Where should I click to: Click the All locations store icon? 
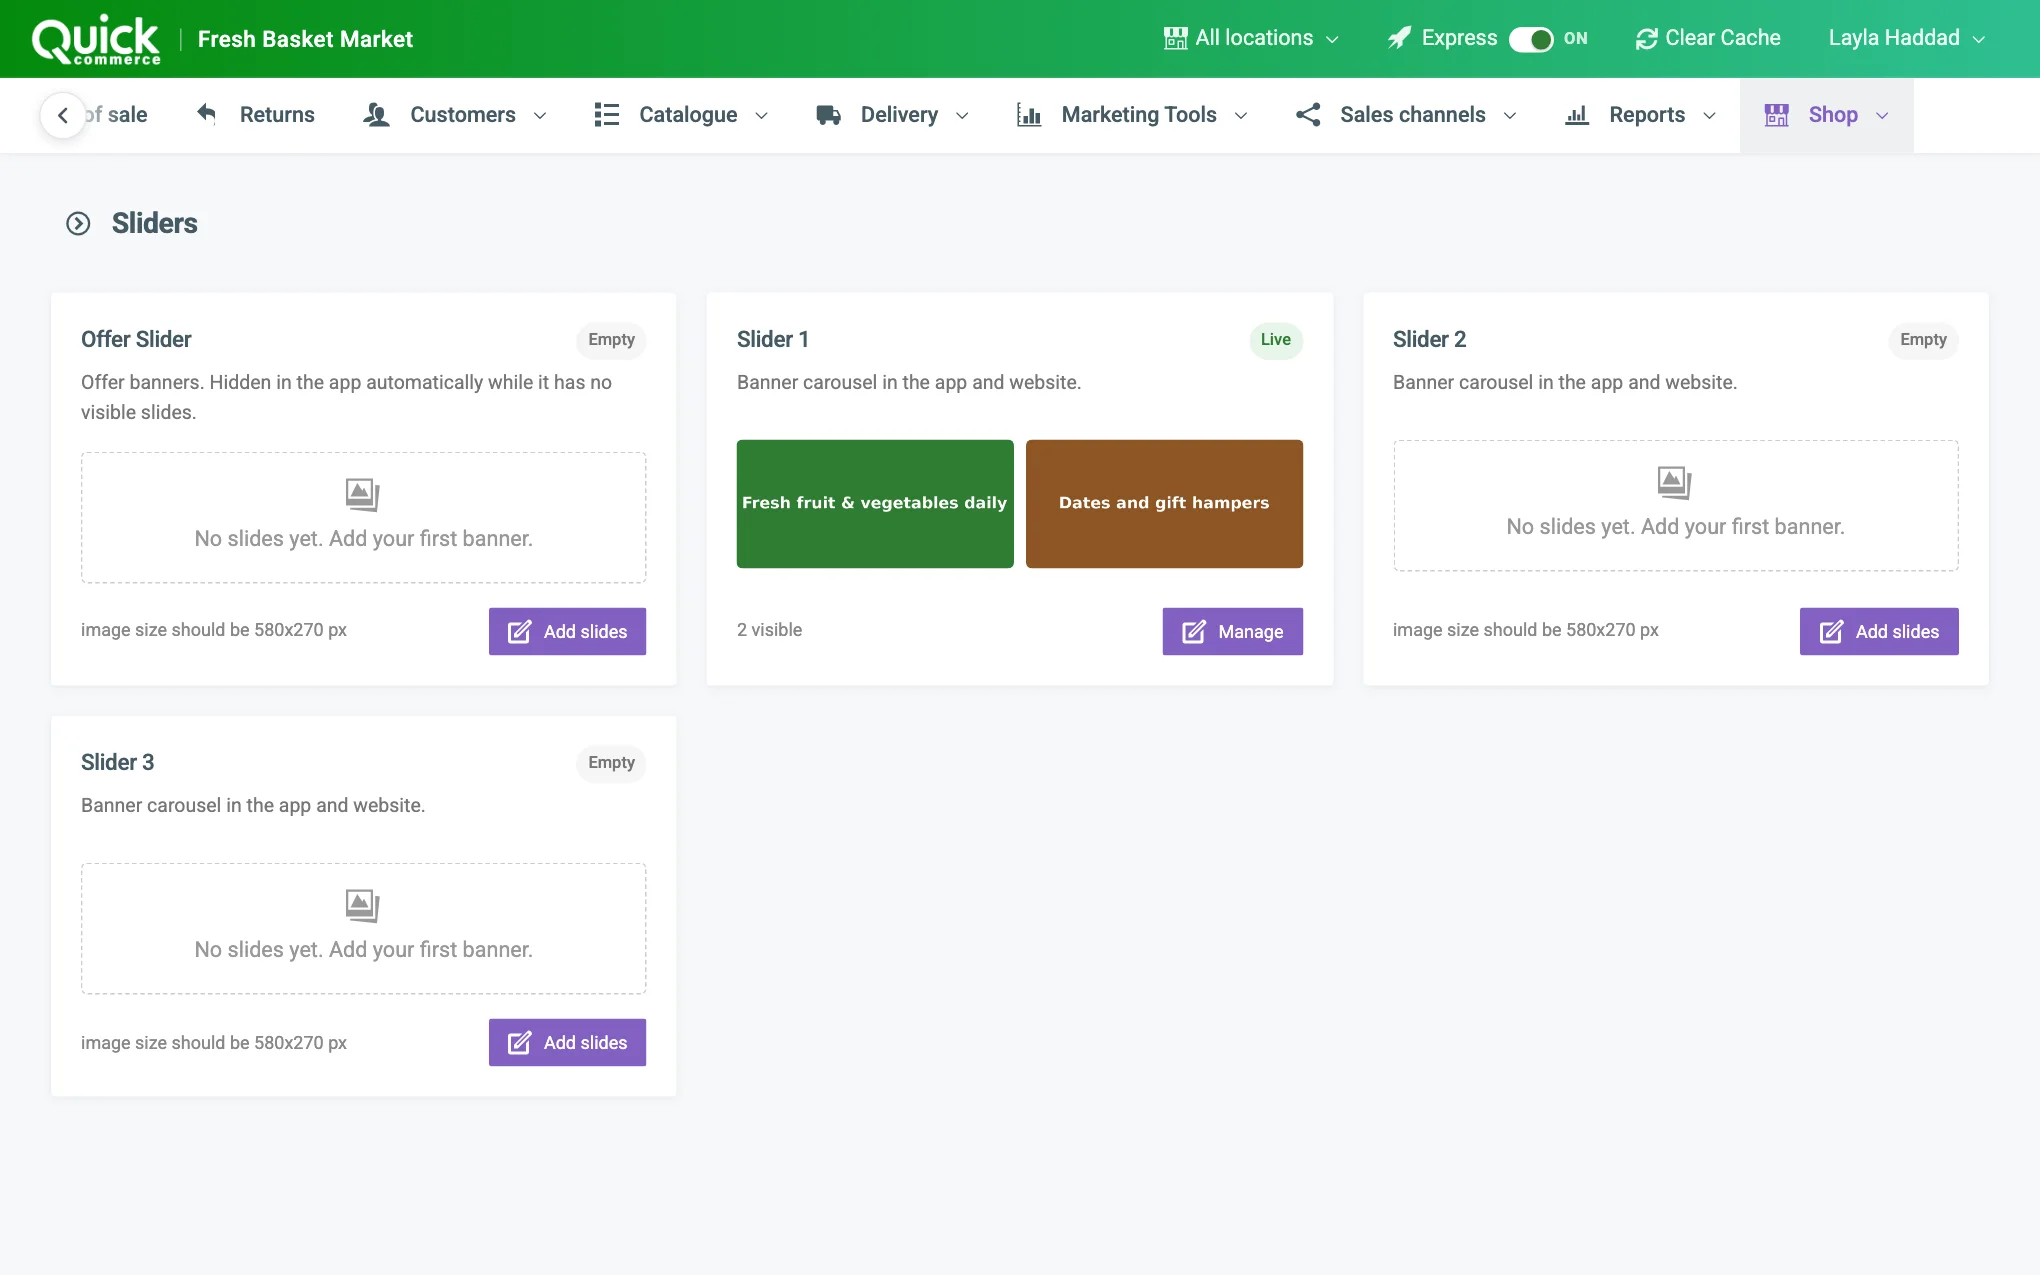1175,38
